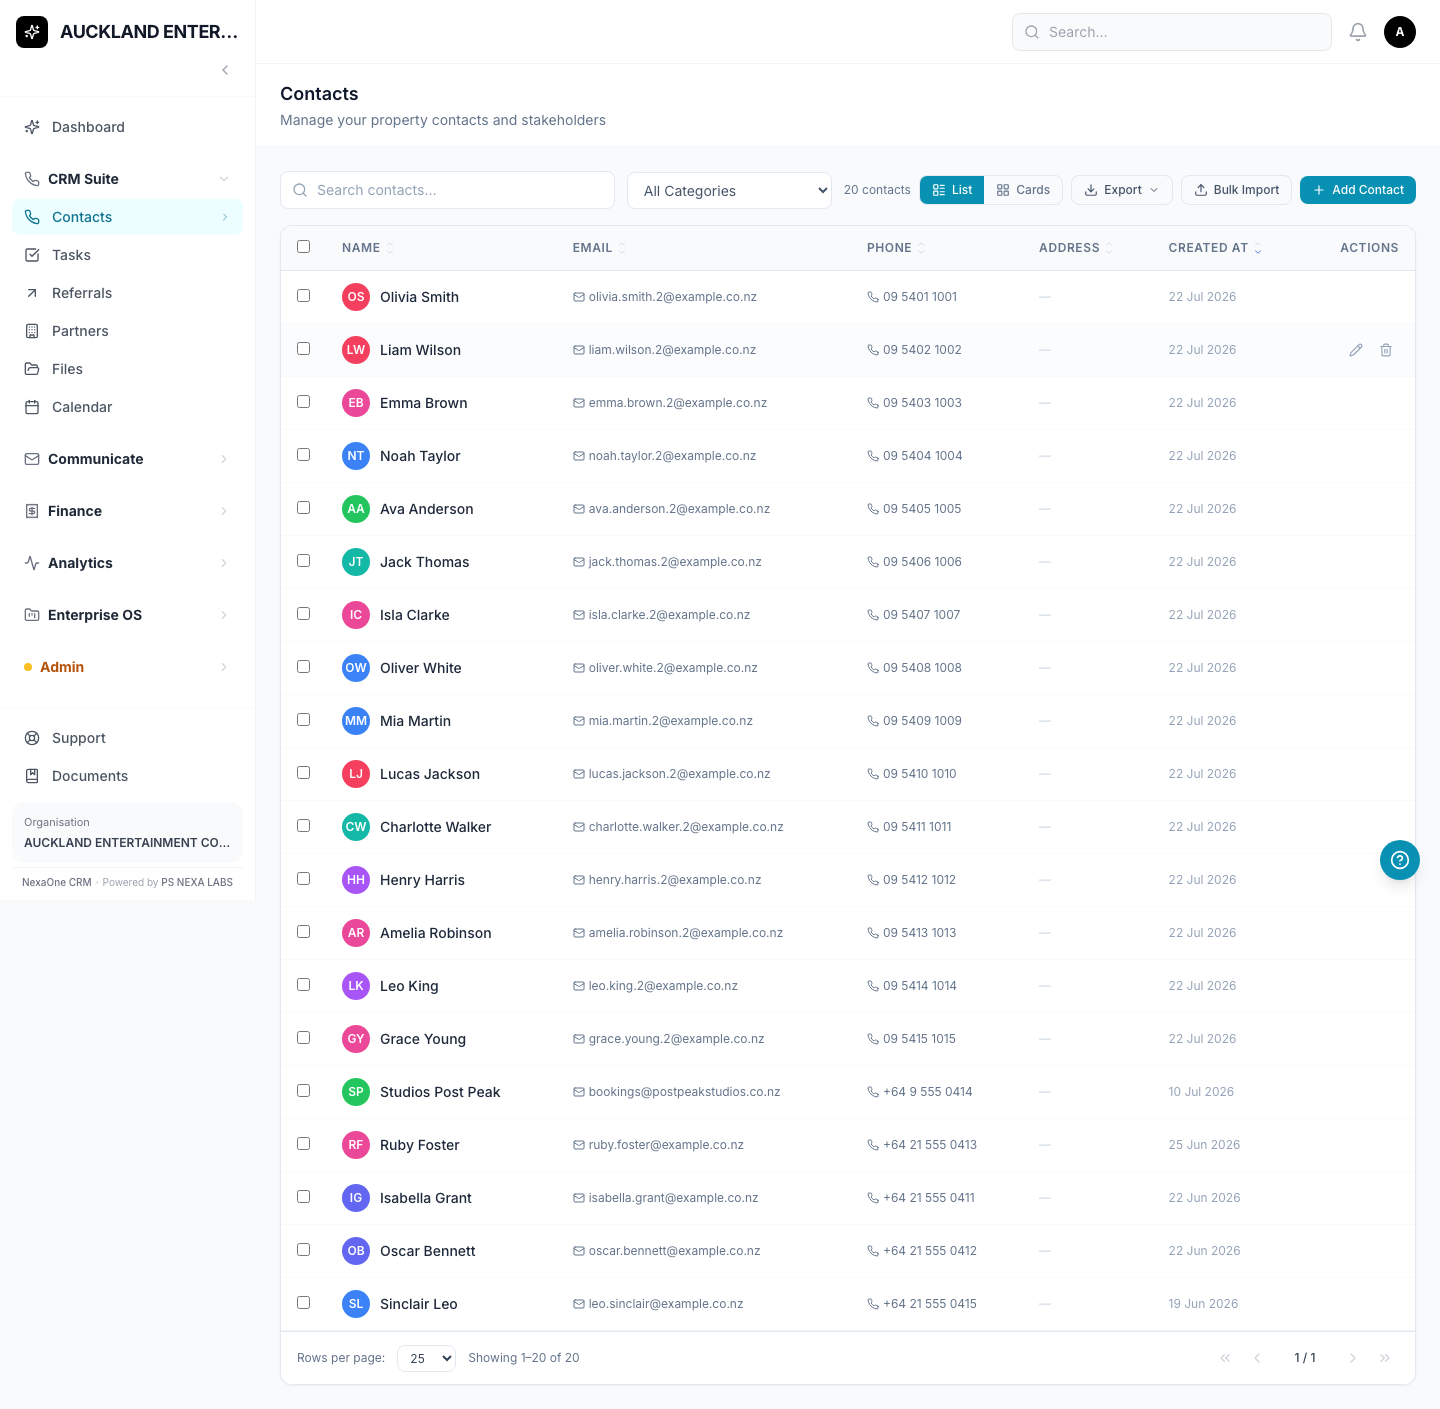Open the Support link
This screenshot has height=1409, width=1440.
pos(127,738)
